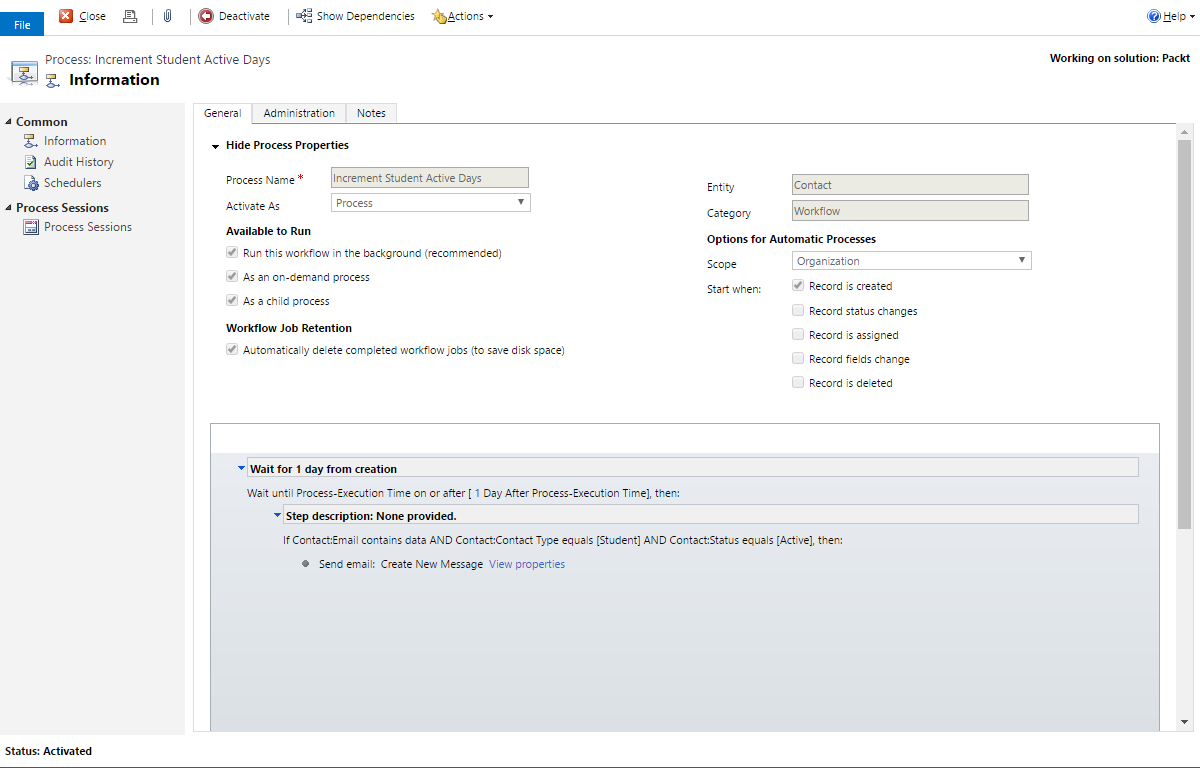This screenshot has width=1200, height=768.
Task: Click the Wait for 1 day from creation title
Action: click(323, 469)
